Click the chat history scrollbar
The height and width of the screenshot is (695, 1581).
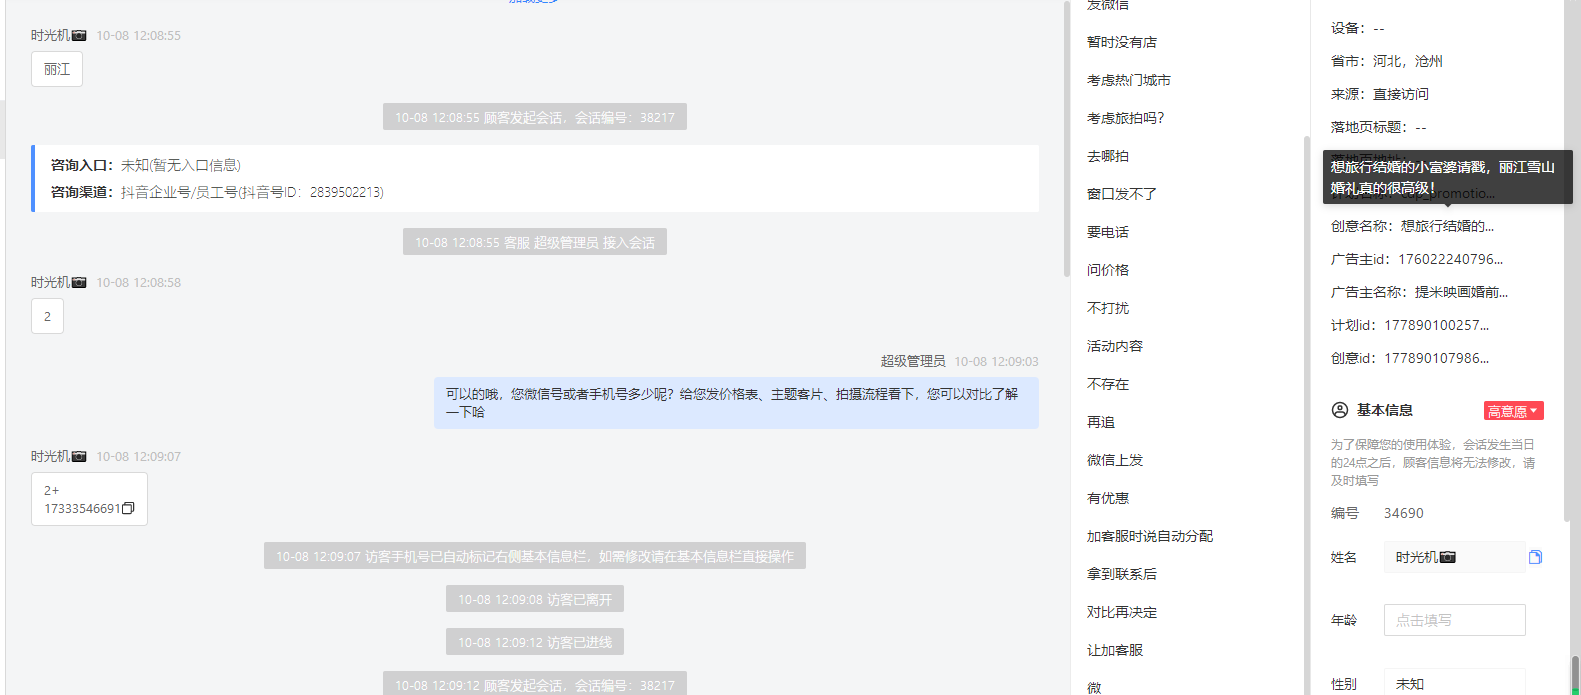1066,140
